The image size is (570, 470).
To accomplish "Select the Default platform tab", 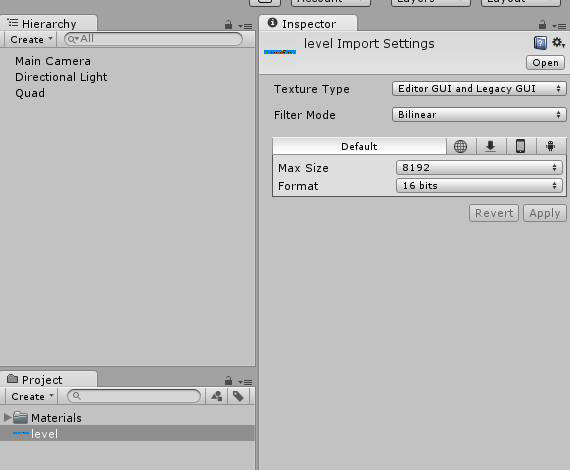I will [x=359, y=146].
